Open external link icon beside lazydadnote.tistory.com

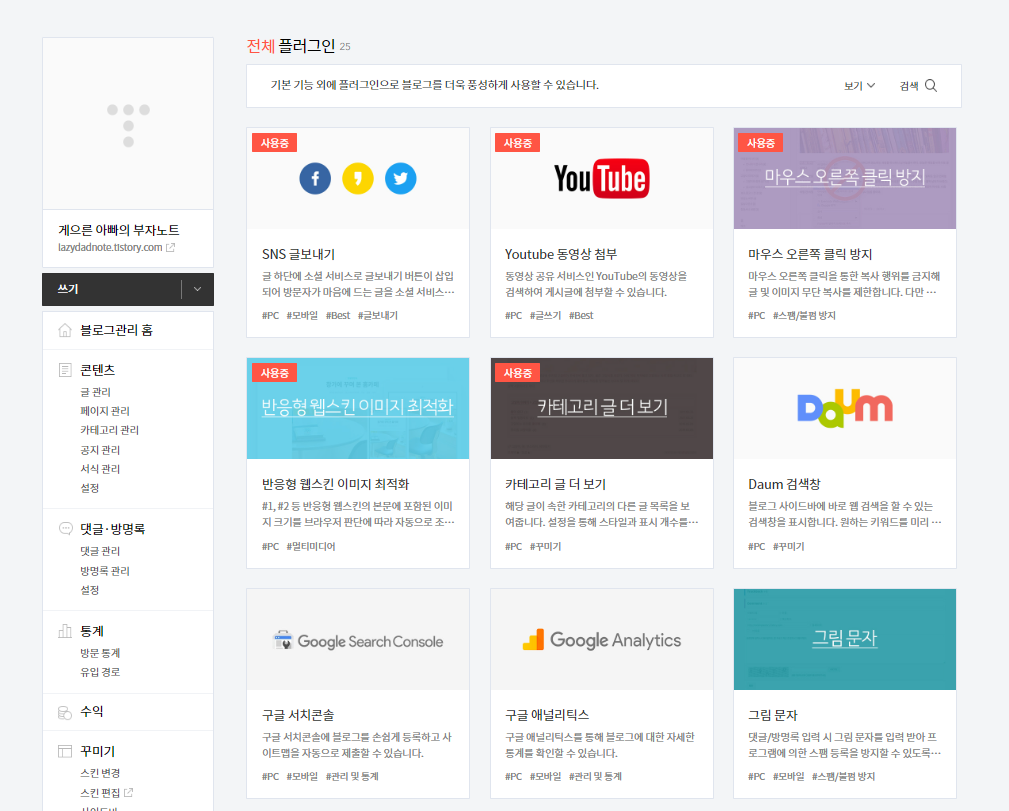pyautogui.click(x=171, y=247)
